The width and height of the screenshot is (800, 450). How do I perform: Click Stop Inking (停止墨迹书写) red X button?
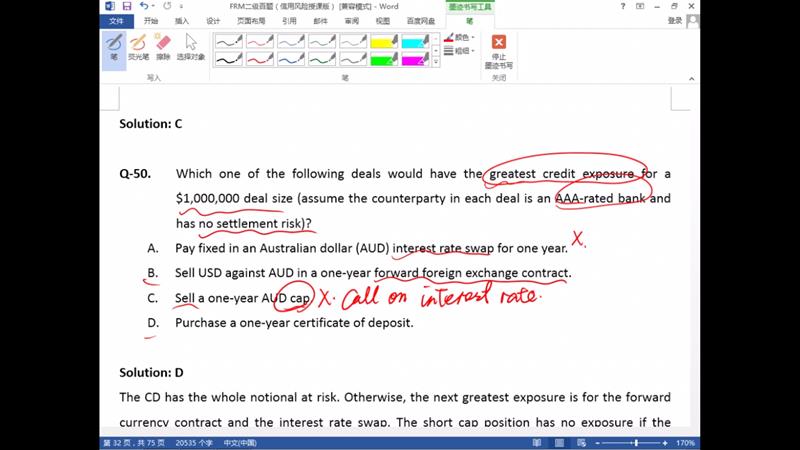click(498, 51)
